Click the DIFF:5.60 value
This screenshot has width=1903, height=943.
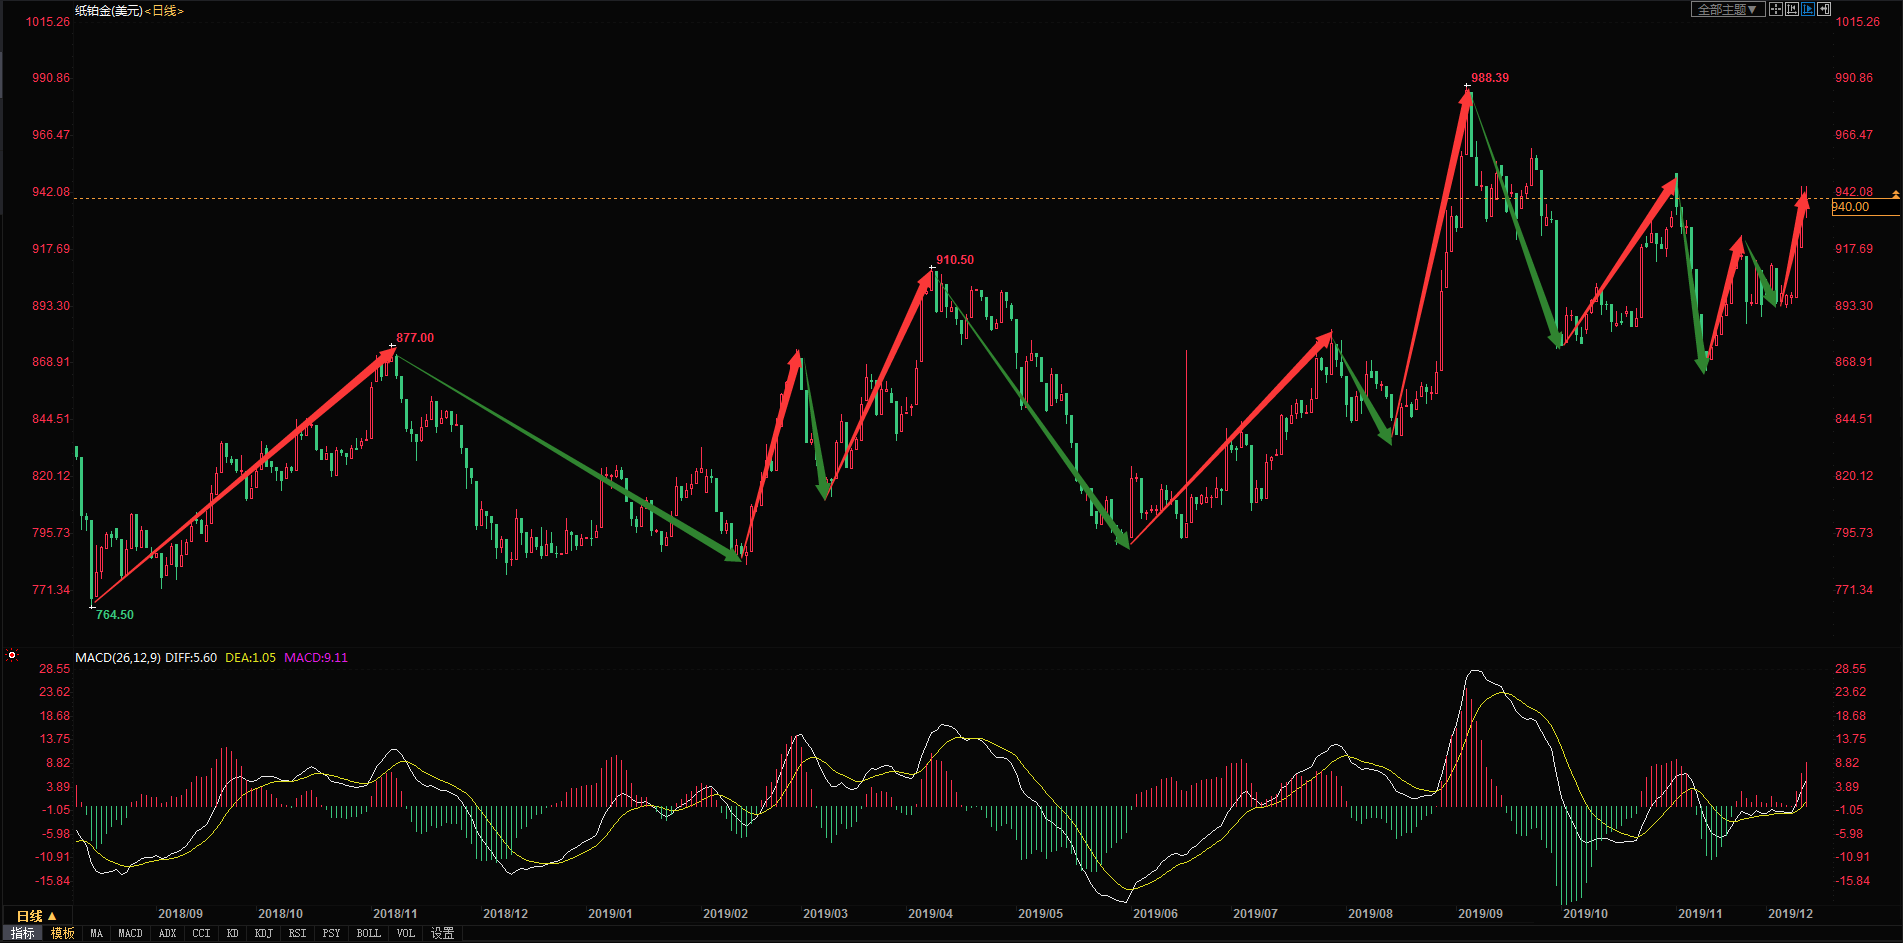click(x=191, y=657)
